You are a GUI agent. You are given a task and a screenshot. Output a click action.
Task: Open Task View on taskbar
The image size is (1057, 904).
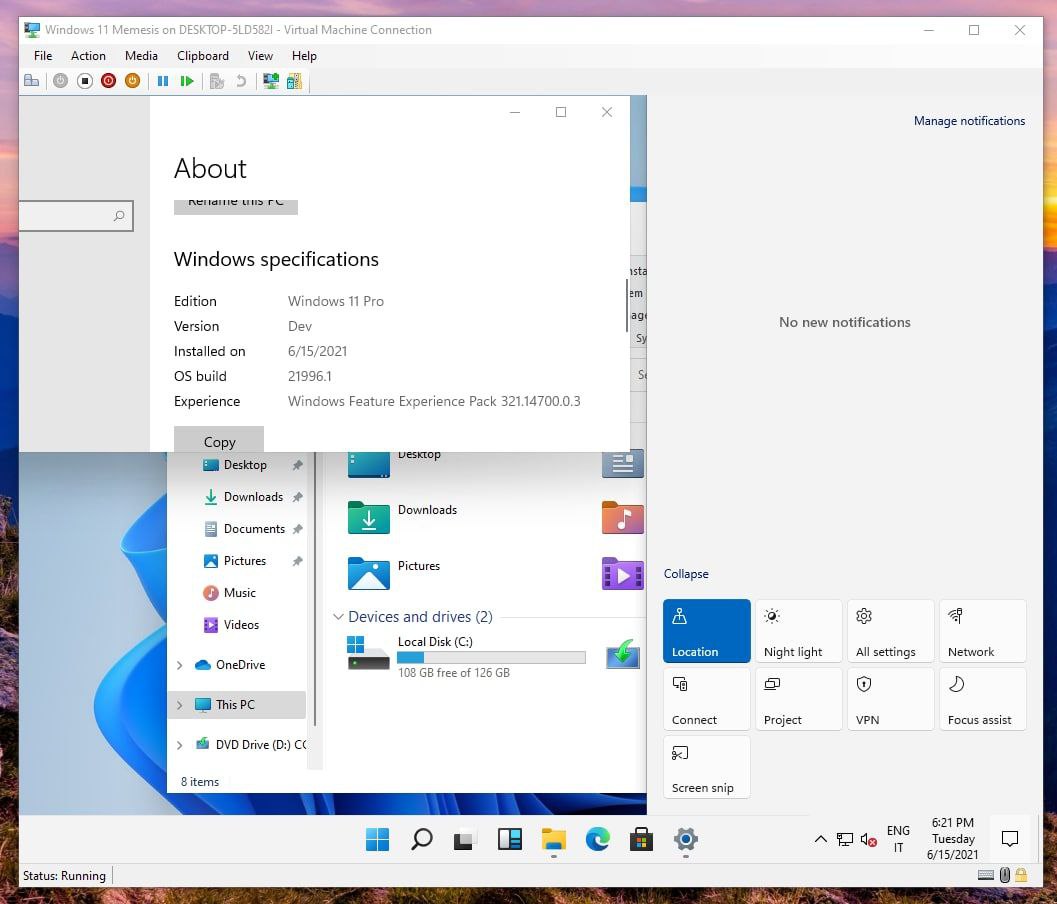coord(465,839)
